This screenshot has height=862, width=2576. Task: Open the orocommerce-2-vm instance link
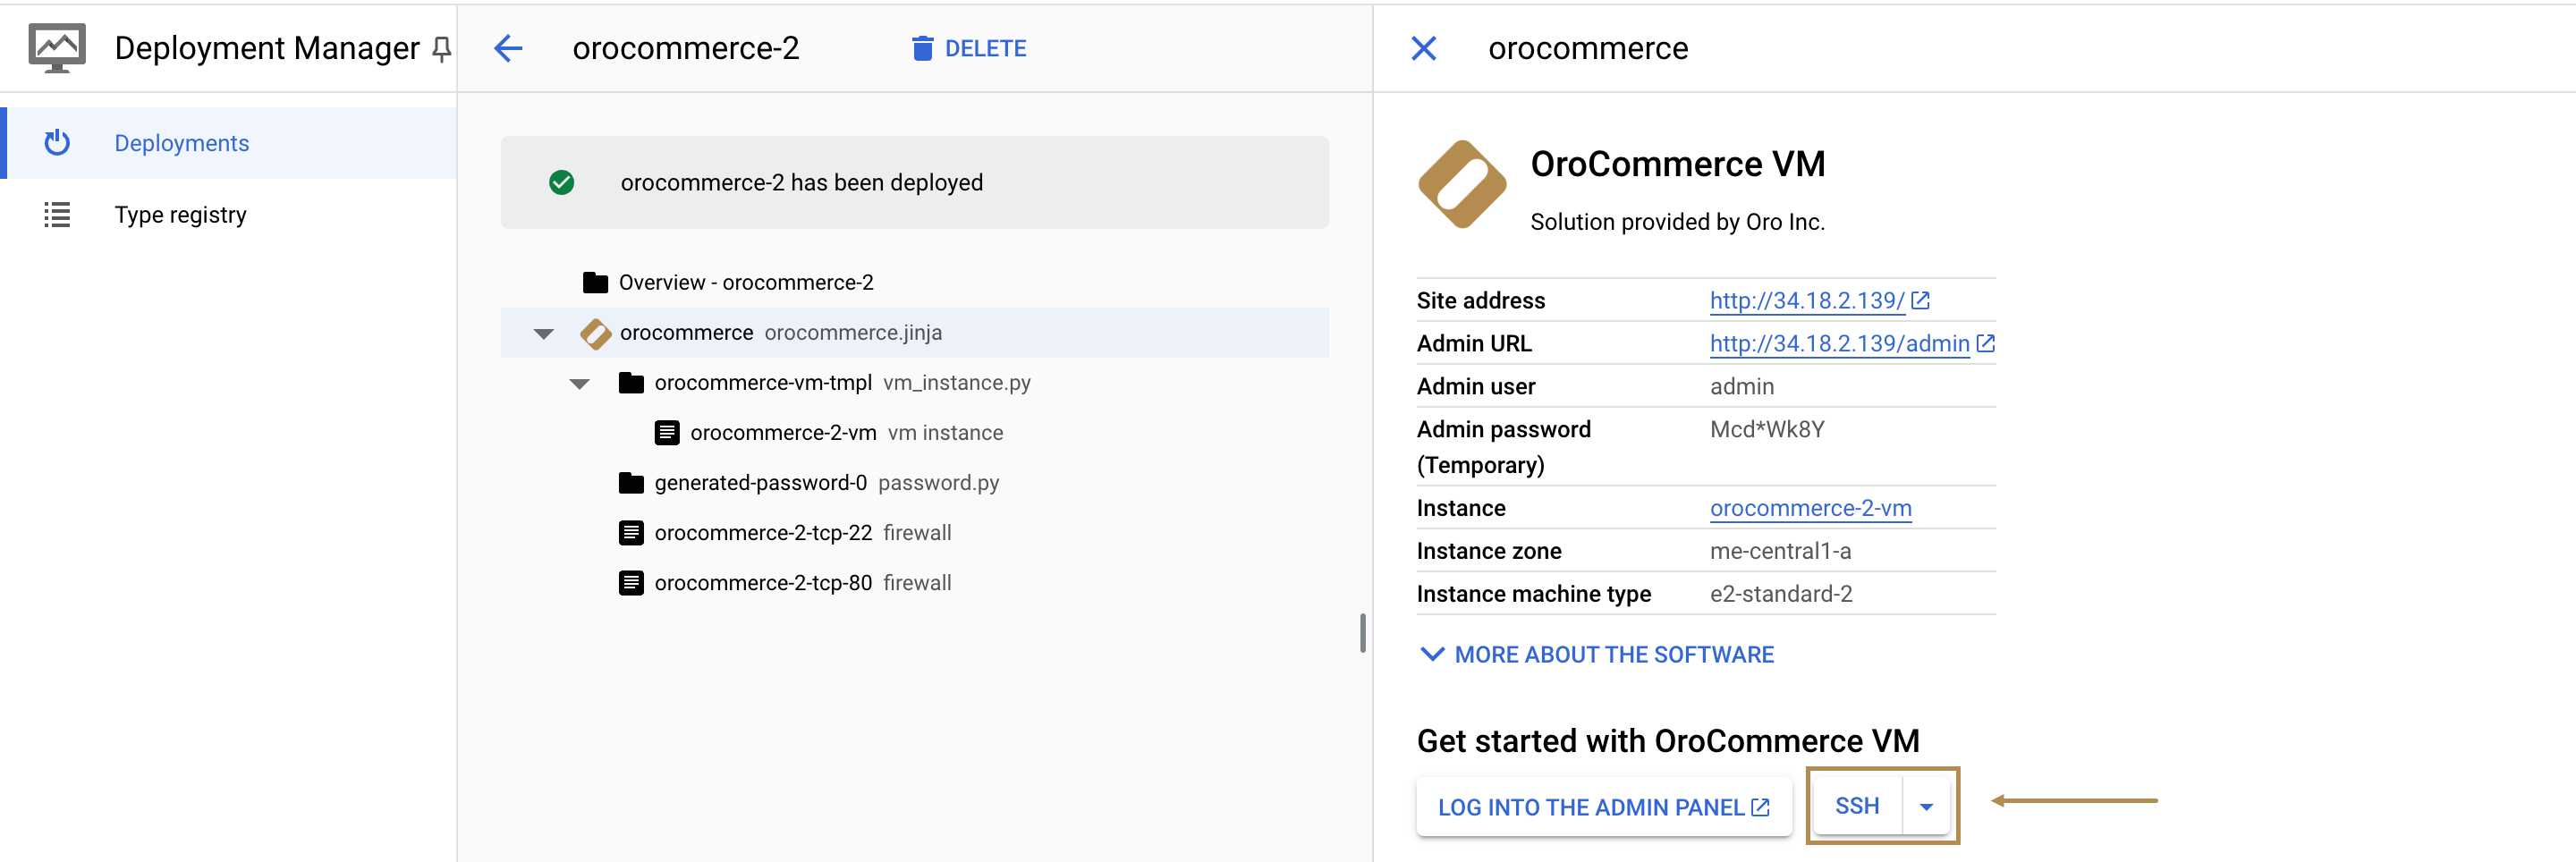coord(1810,509)
